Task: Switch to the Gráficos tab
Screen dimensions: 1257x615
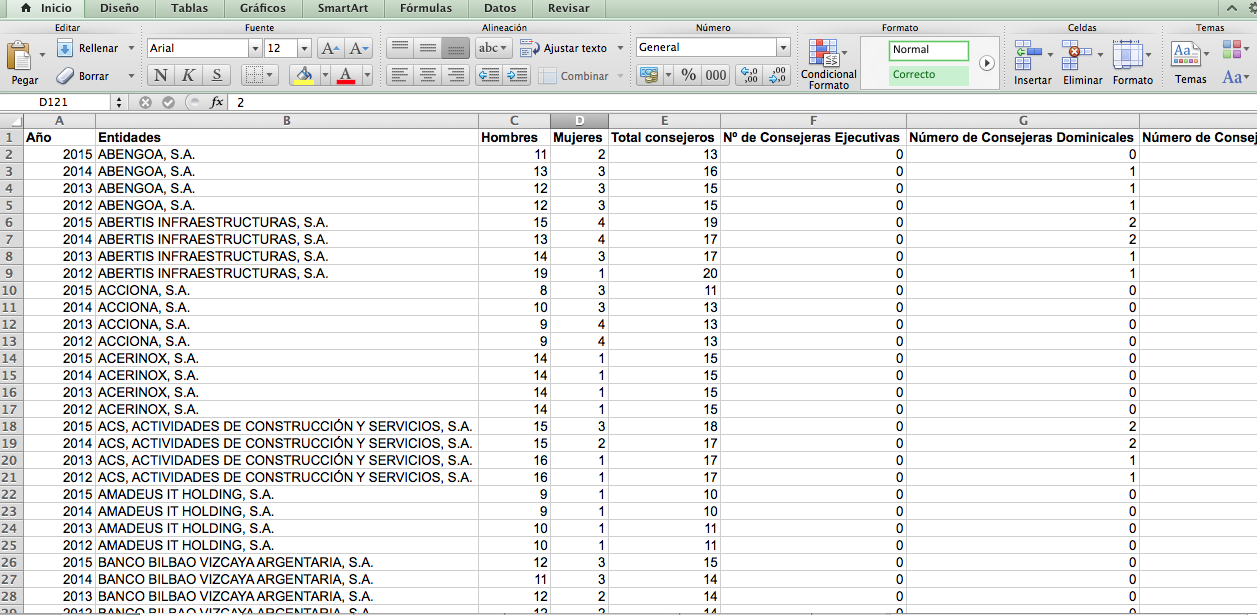Action: [263, 8]
